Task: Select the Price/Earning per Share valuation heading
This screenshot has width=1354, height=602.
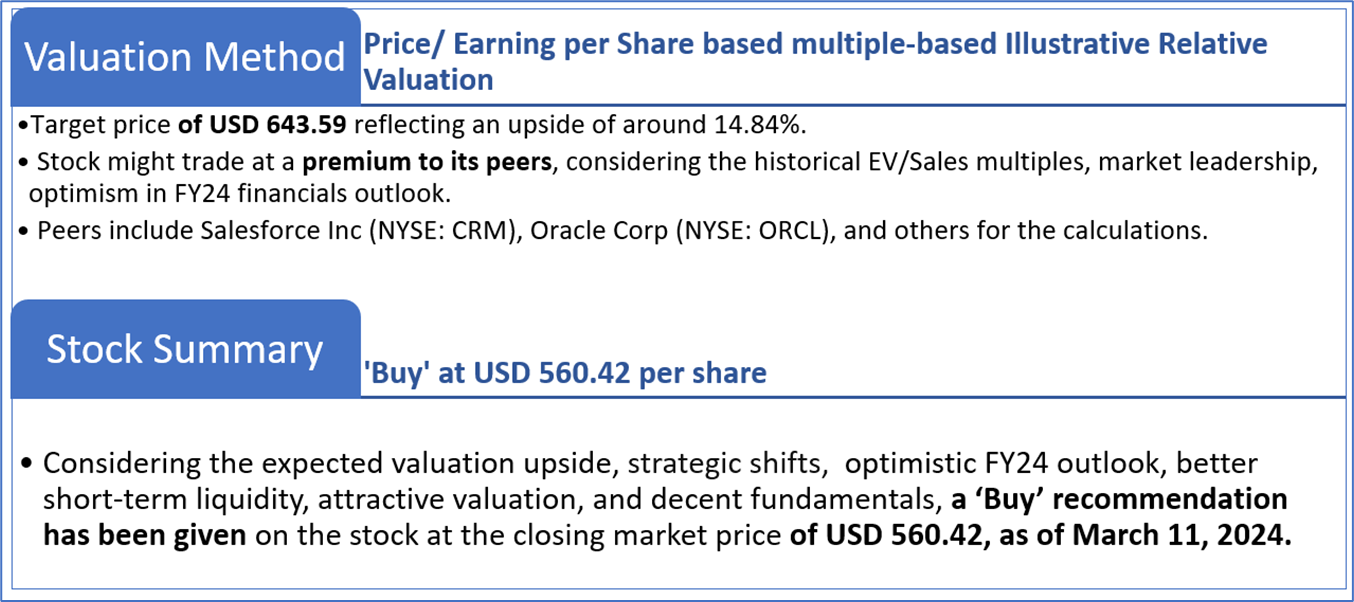Action: (814, 61)
